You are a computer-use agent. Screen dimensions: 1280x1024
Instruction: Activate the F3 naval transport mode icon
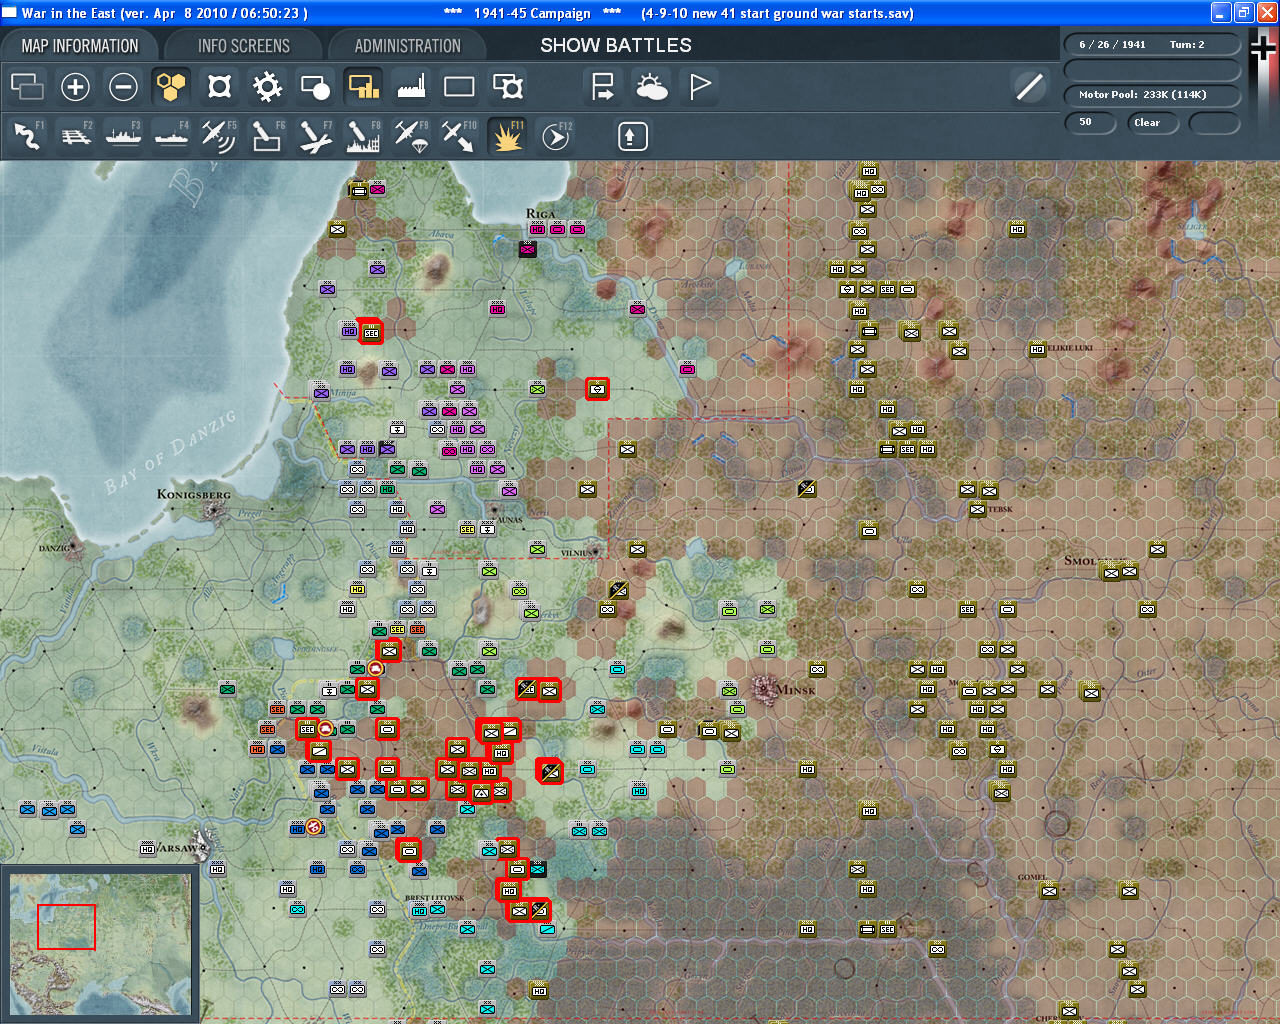[x=123, y=137]
